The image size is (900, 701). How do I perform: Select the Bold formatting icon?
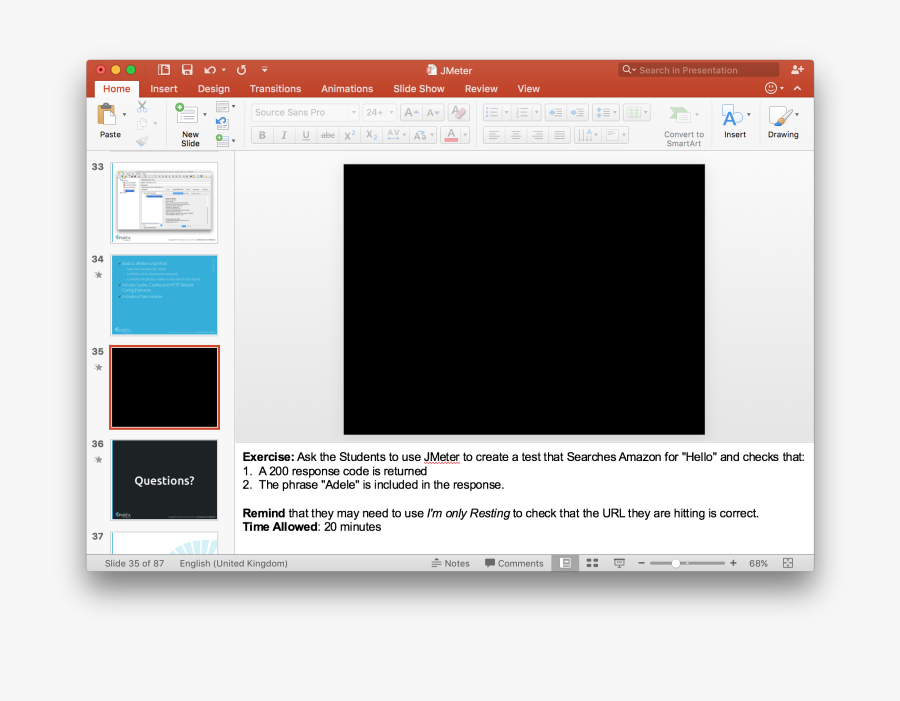coord(261,135)
